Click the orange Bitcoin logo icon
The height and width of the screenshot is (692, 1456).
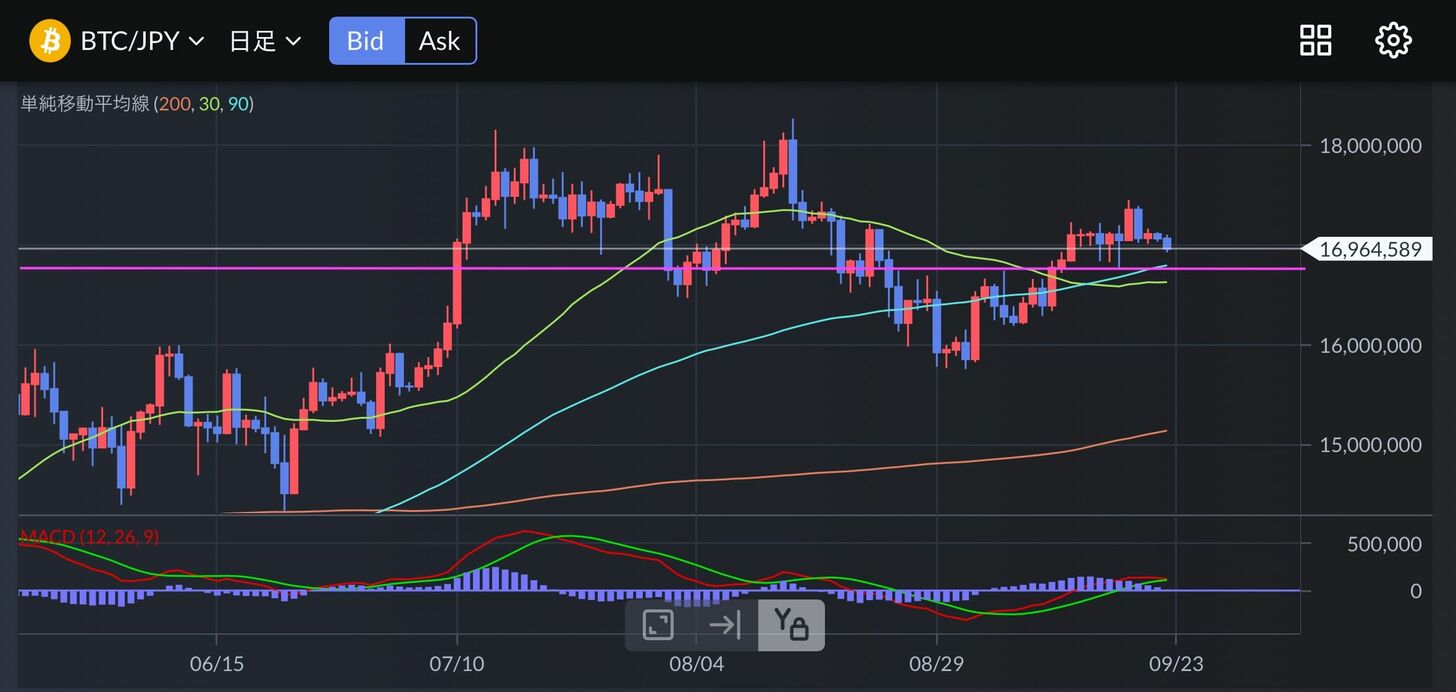coord(49,41)
